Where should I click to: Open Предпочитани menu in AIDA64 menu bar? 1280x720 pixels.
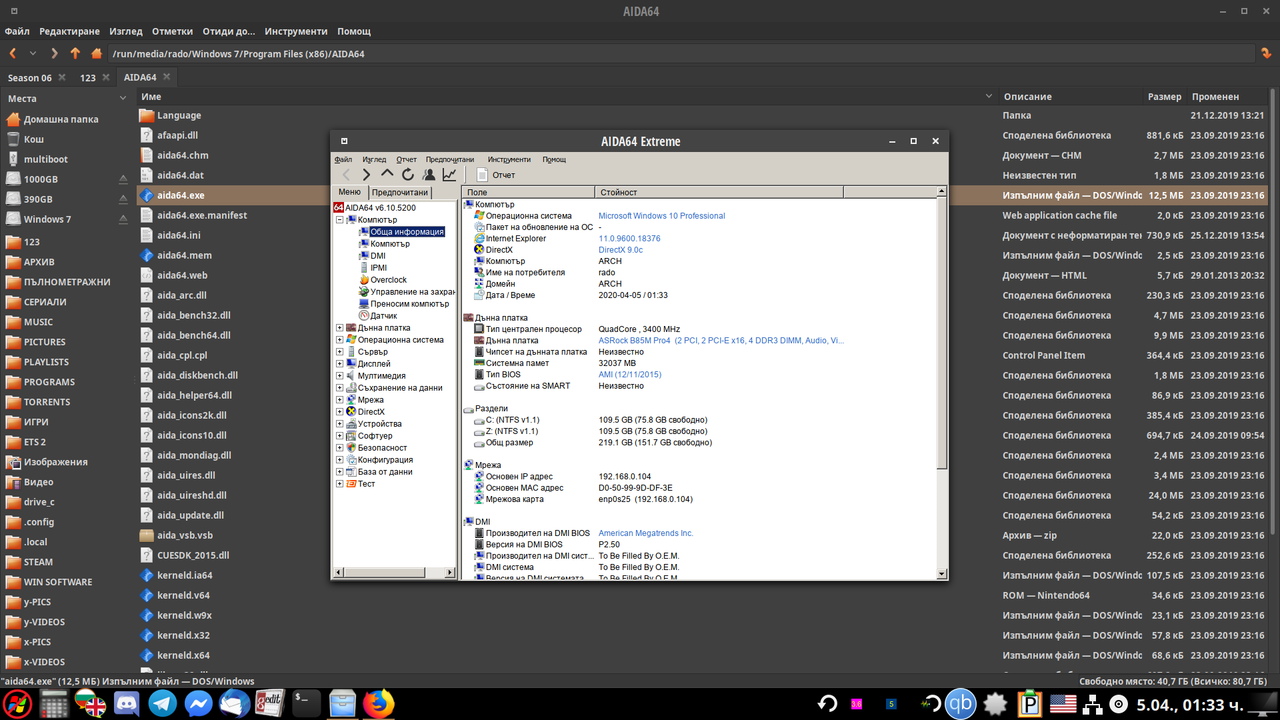coord(449,159)
